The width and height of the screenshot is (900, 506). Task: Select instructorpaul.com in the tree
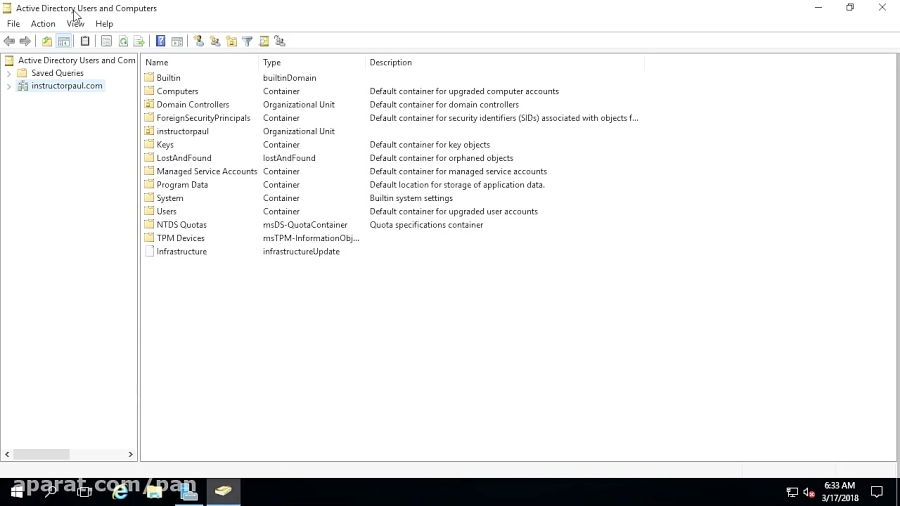[x=67, y=85]
